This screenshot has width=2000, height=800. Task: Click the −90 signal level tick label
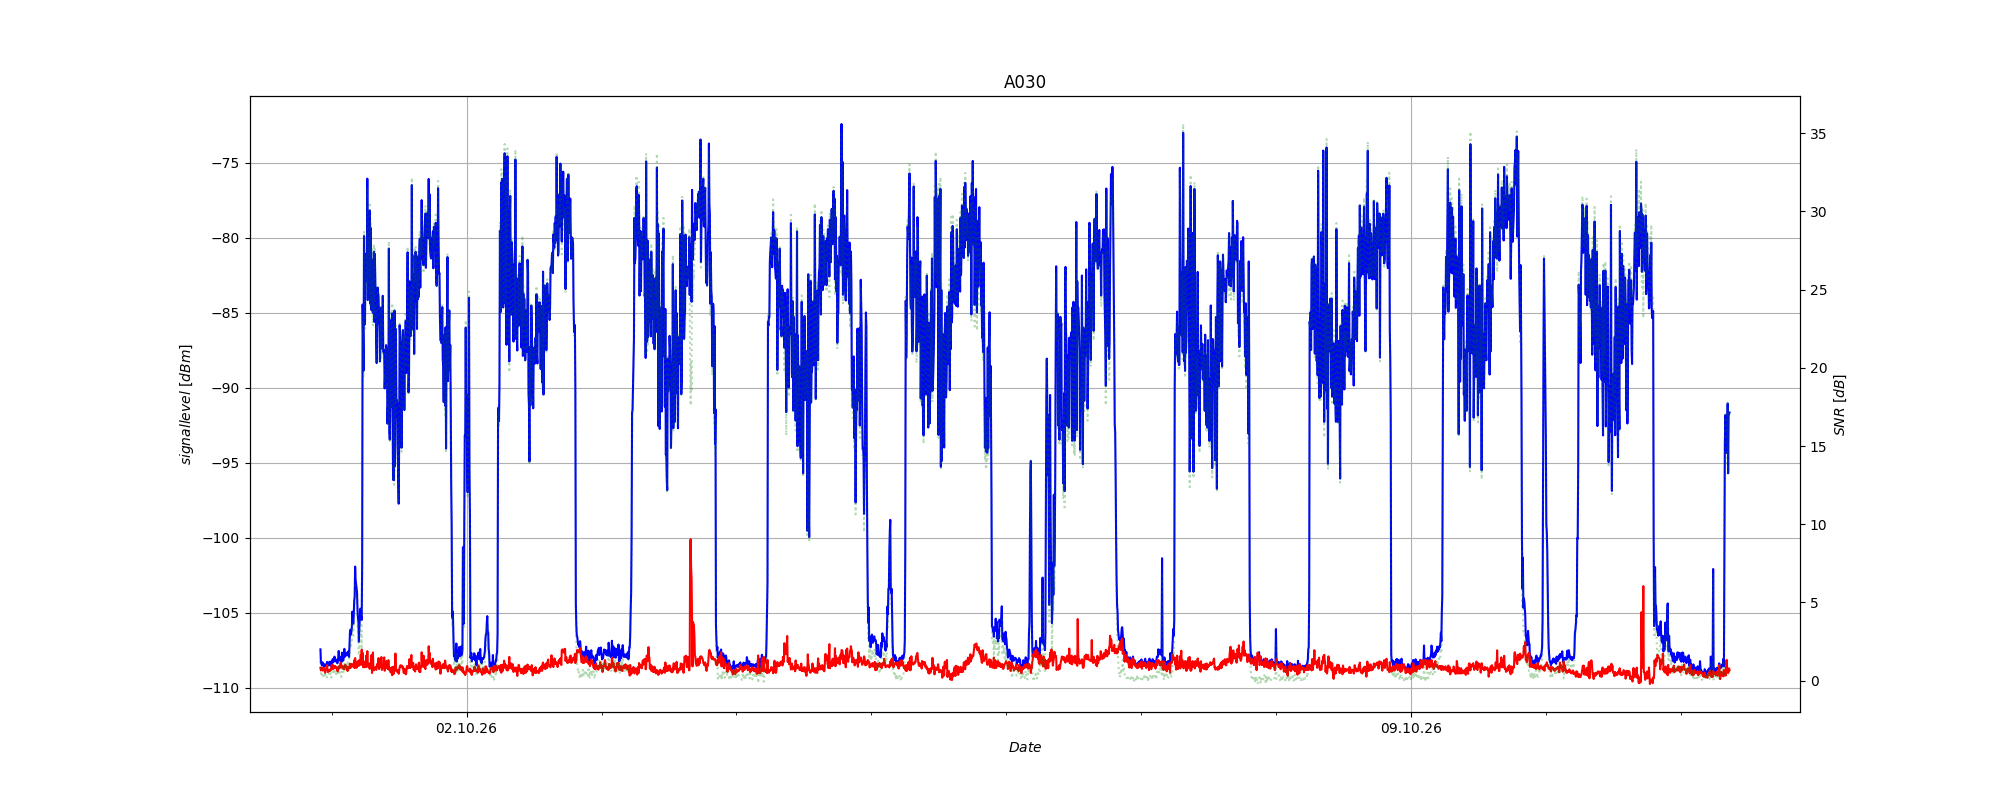coord(225,389)
